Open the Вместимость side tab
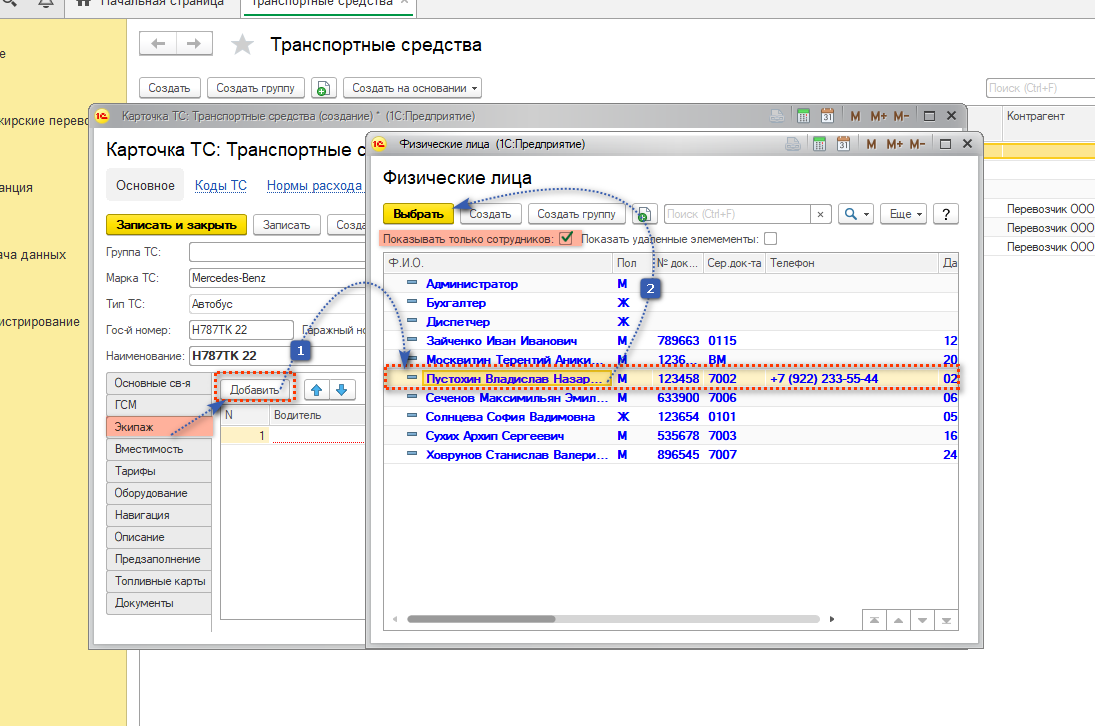This screenshot has width=1095, height=726. [158, 449]
